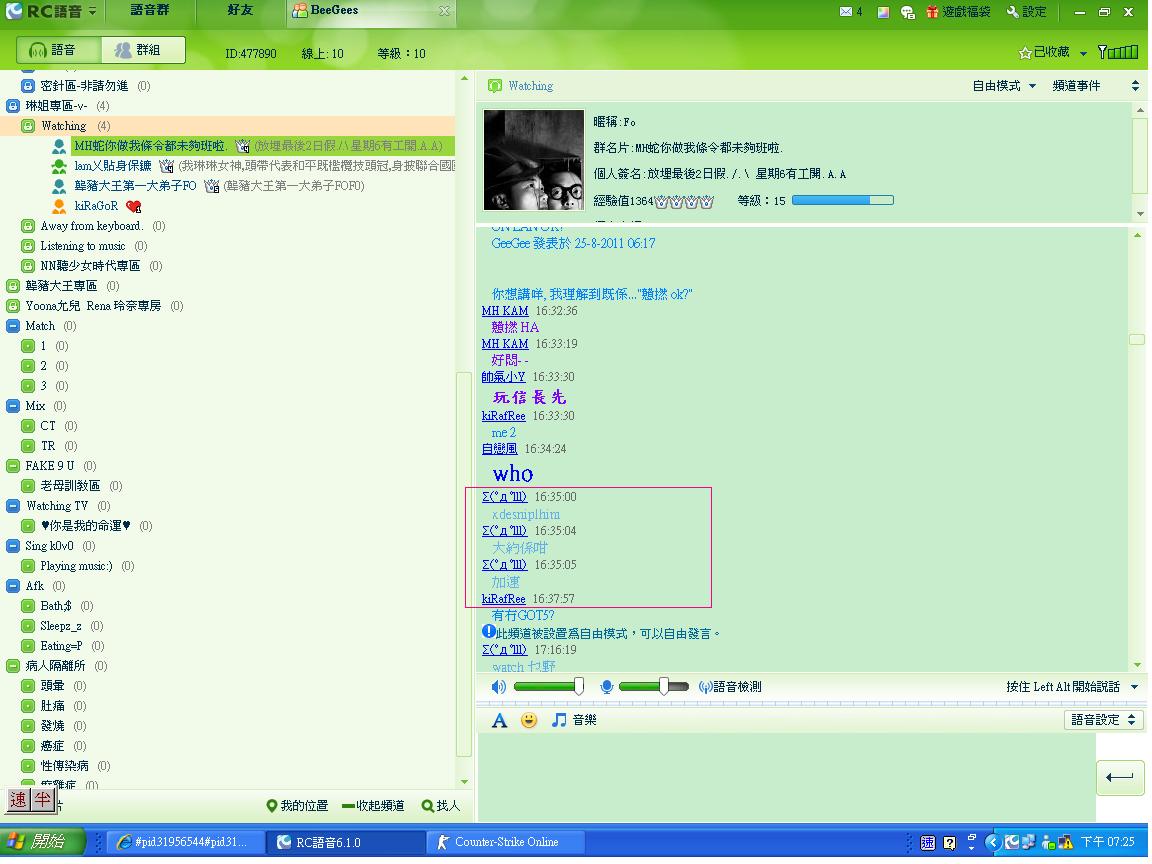Click the 語音檢測 voice test button
The image size is (1152, 864).
[729, 687]
